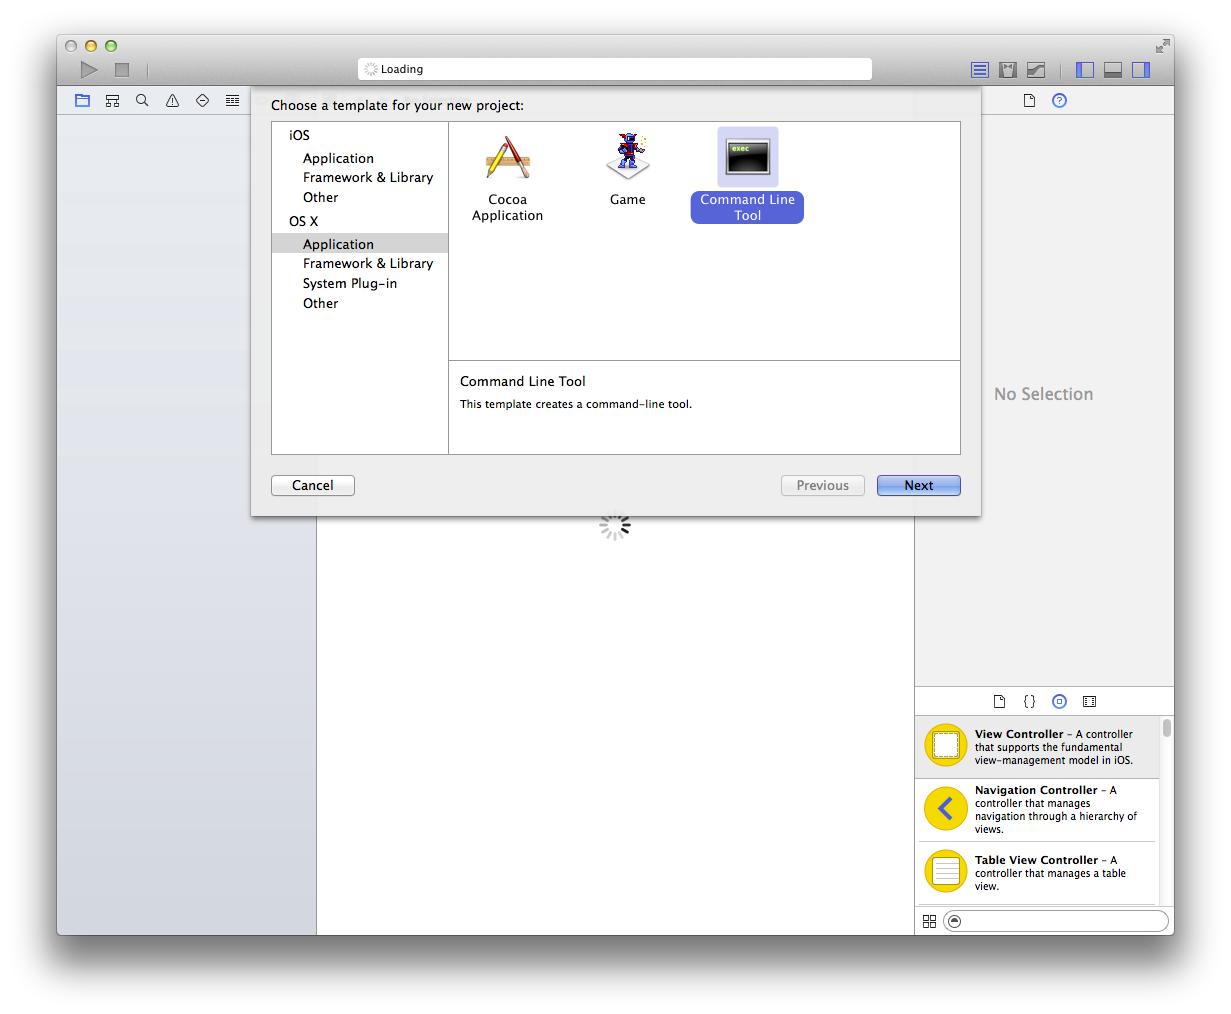
Task: Select System Plug-in under OS X
Action: (360, 283)
